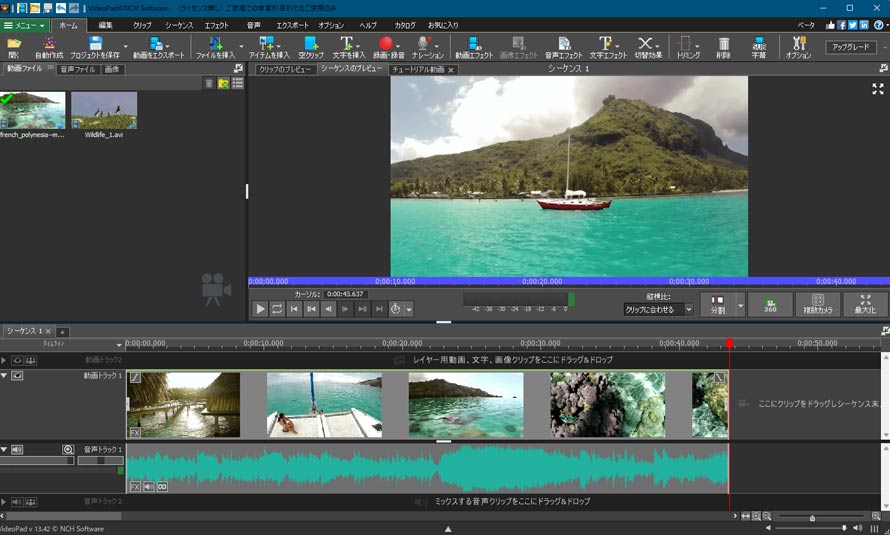Screen dimensions: 890x535
Task: Click the 文字を挿入 text icon
Action: (x=347, y=44)
